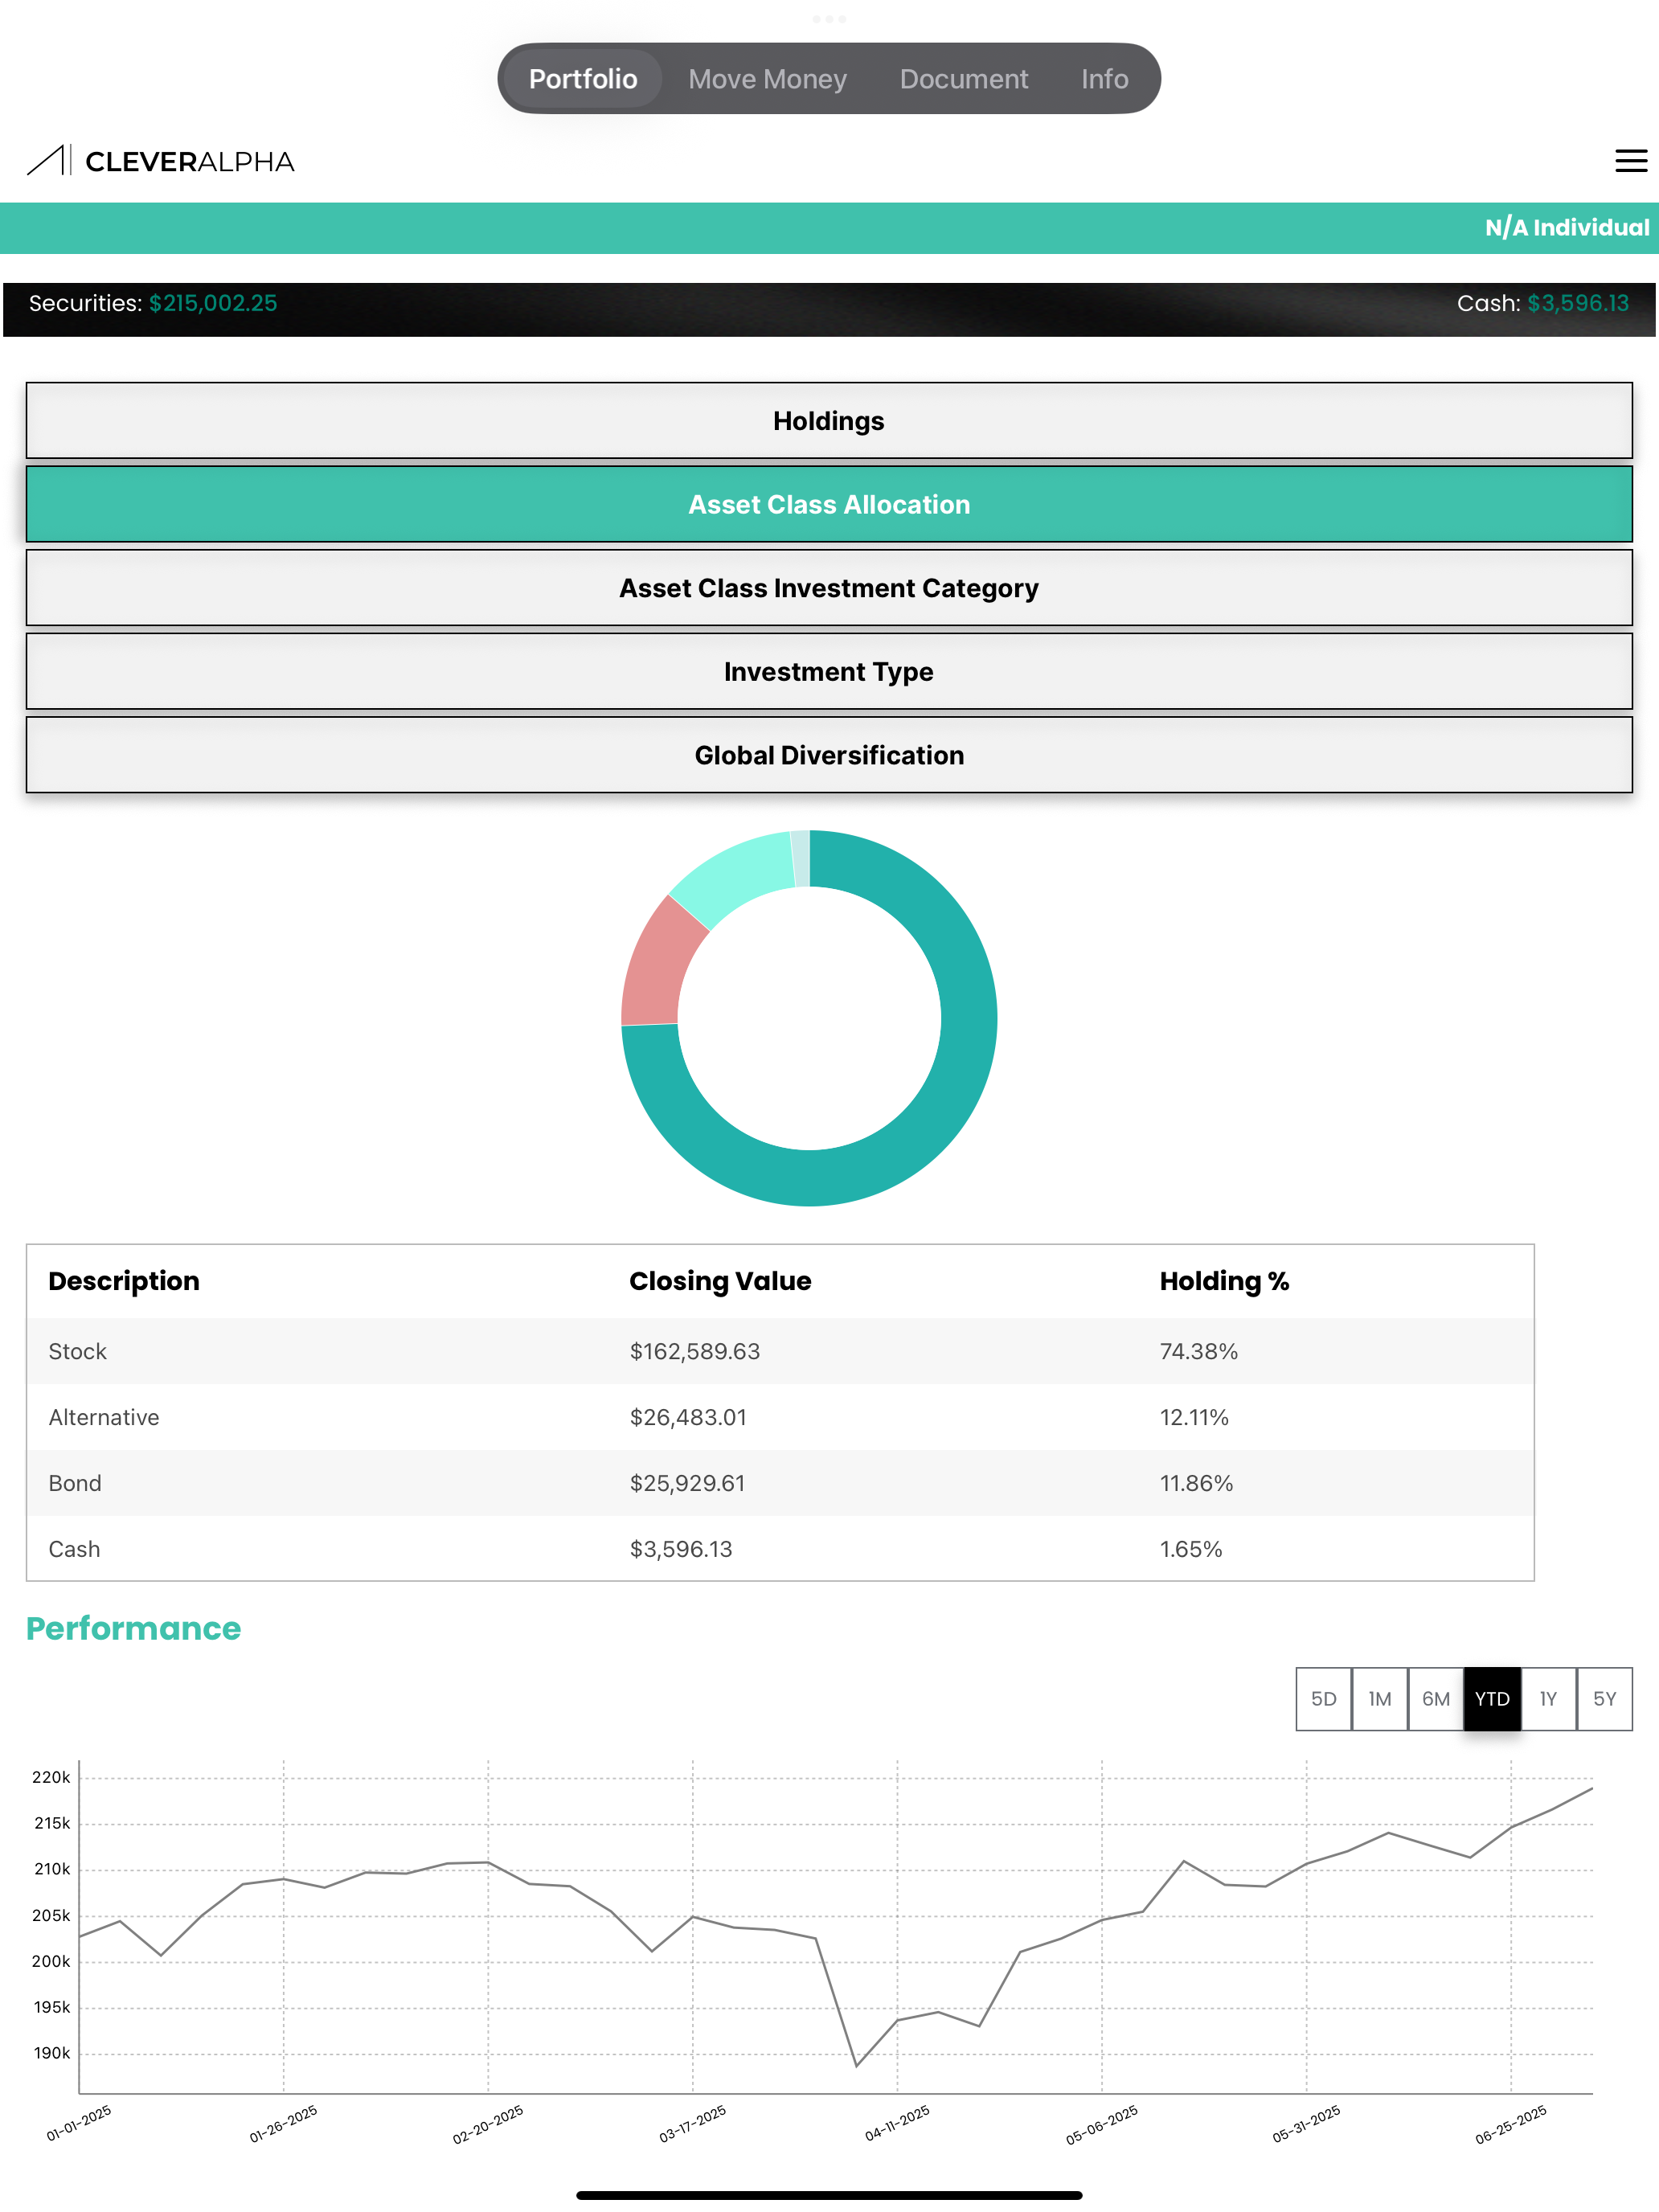
Task: Click the N/A Individual account label
Action: (x=1566, y=228)
